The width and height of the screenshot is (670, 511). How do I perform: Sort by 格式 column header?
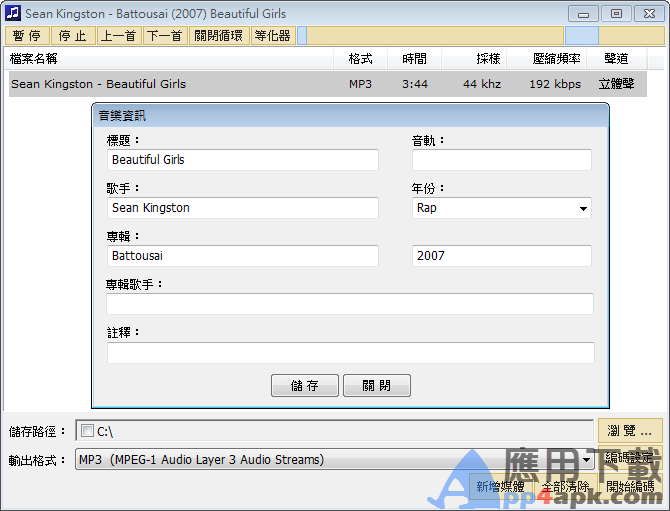point(360,59)
